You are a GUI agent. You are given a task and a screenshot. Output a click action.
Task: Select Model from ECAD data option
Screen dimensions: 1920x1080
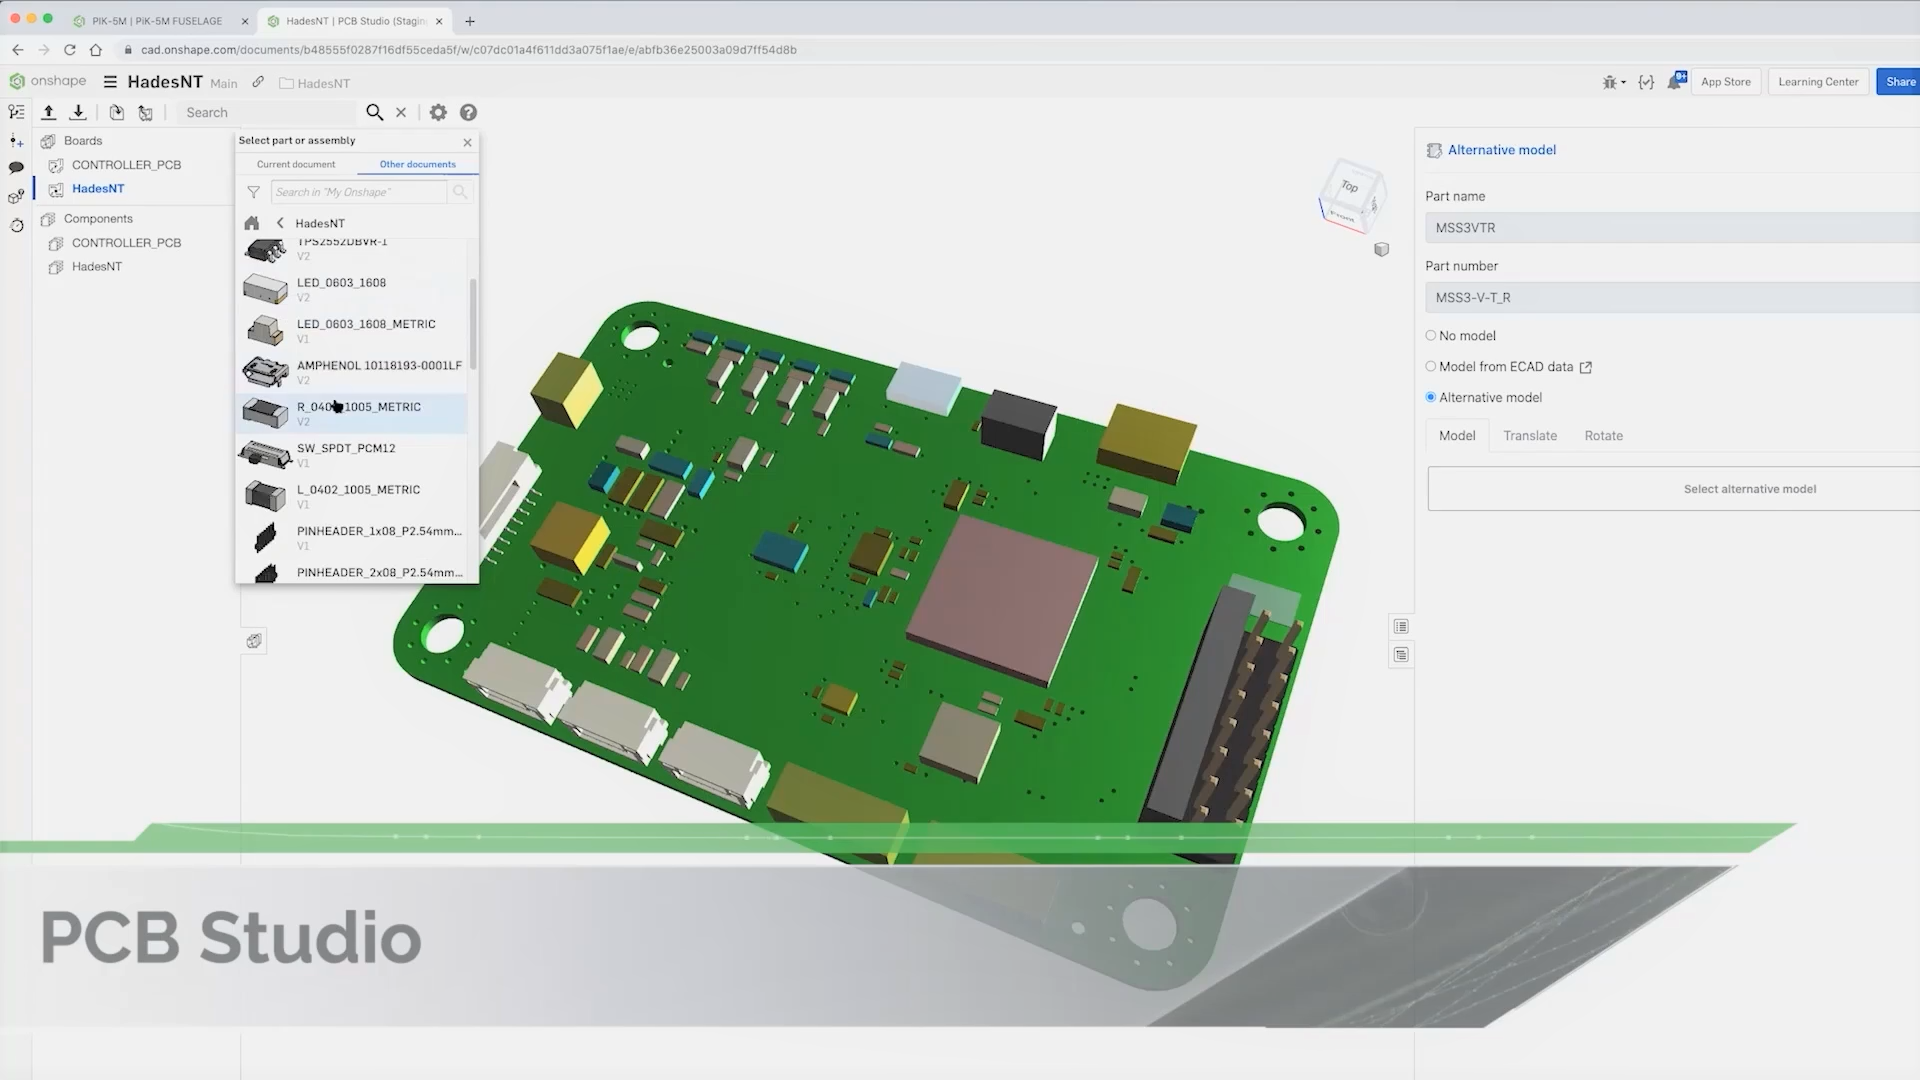[1431, 367]
